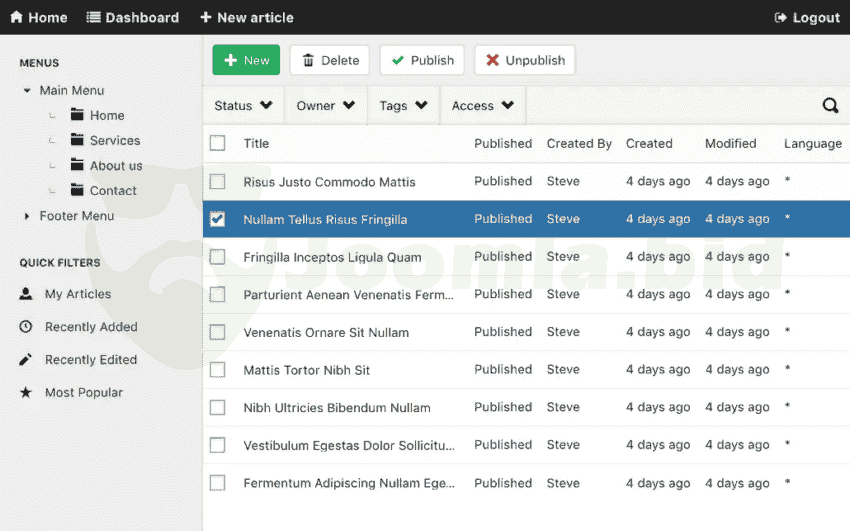Select New article in top bar
The image size is (850, 531).
point(246,18)
